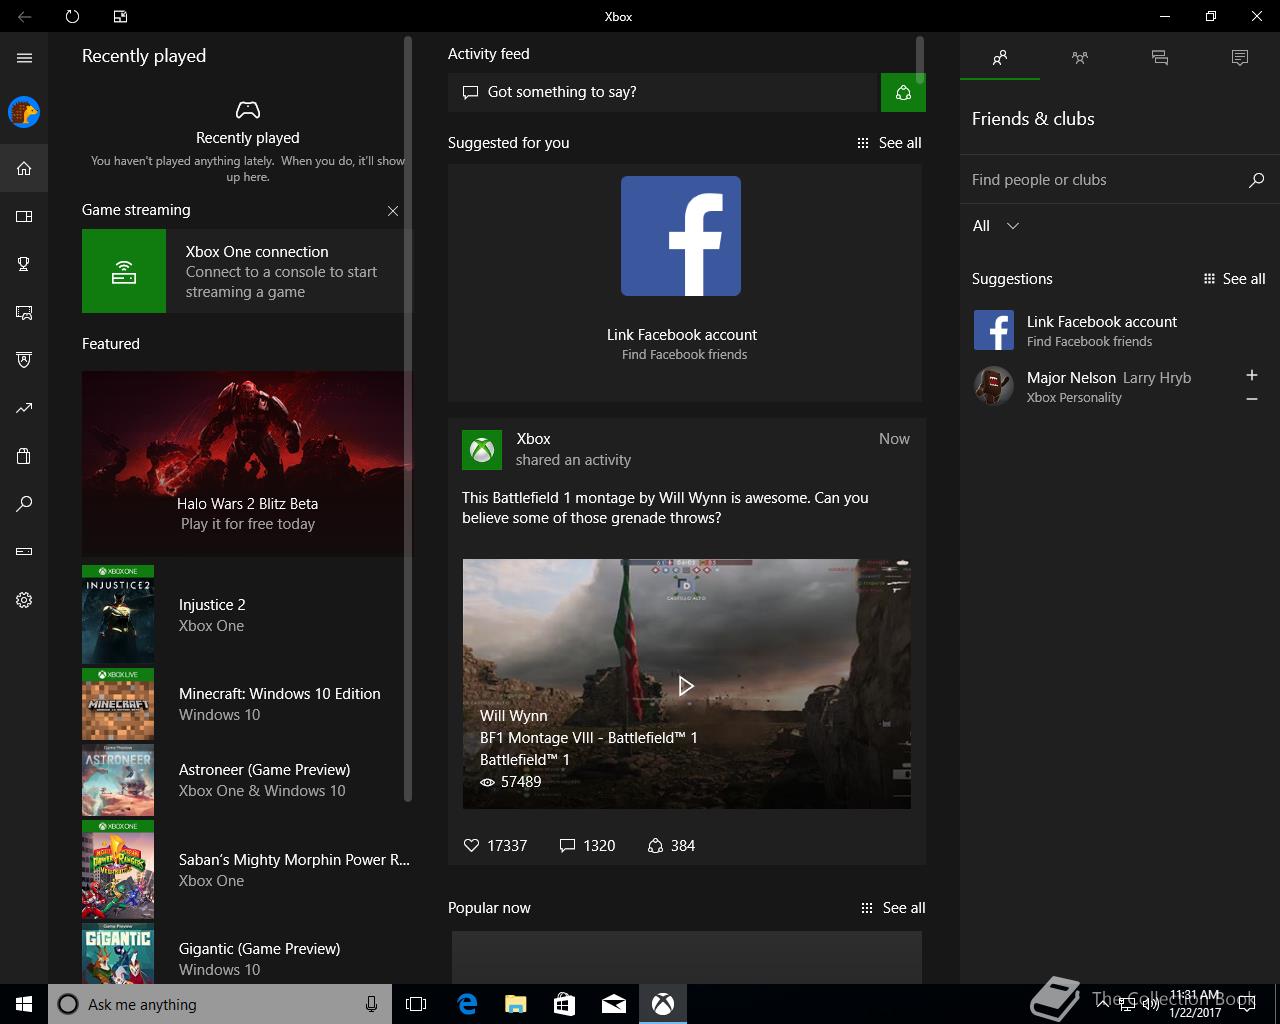Click Got something to say field
This screenshot has height=1024, width=1280.
click(x=664, y=92)
